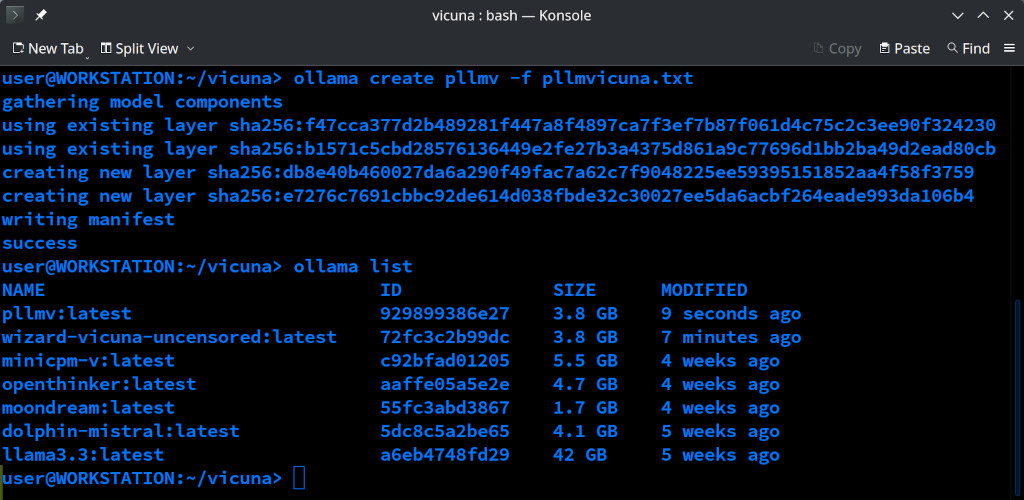Click the Copy toolbar button

[838, 48]
